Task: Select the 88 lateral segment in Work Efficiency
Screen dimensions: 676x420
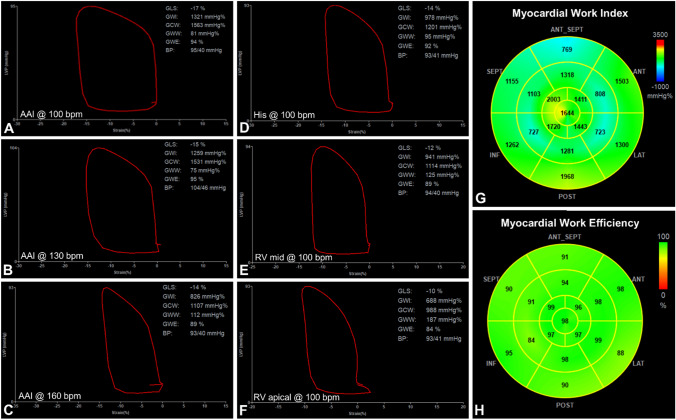Action: point(621,353)
